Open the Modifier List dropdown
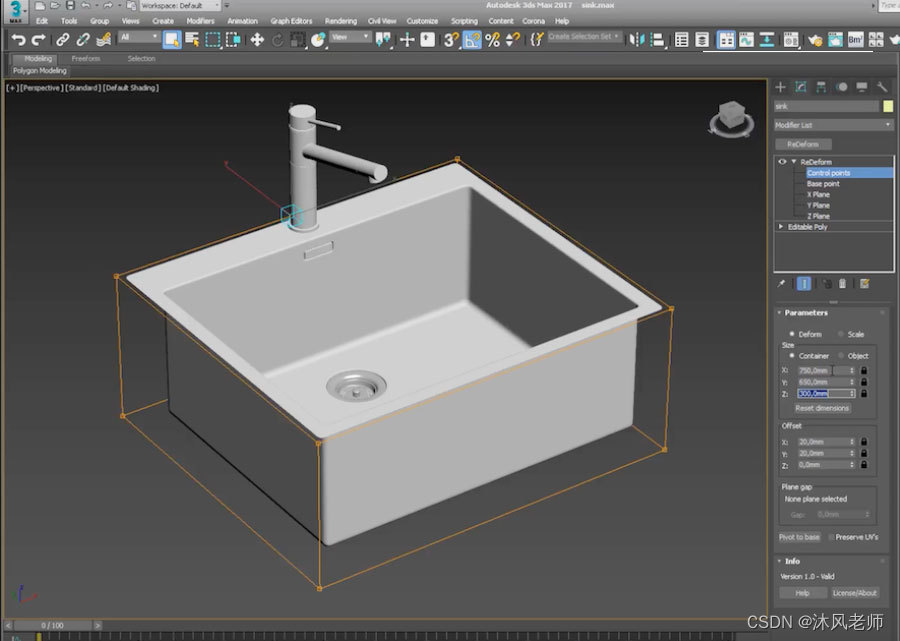 coord(833,124)
